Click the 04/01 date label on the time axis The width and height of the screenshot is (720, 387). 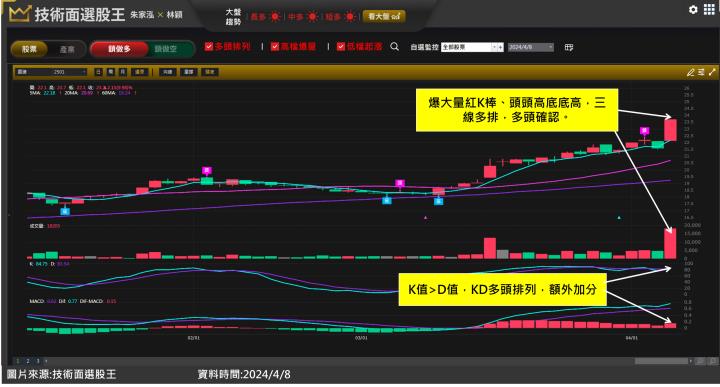tap(632, 338)
